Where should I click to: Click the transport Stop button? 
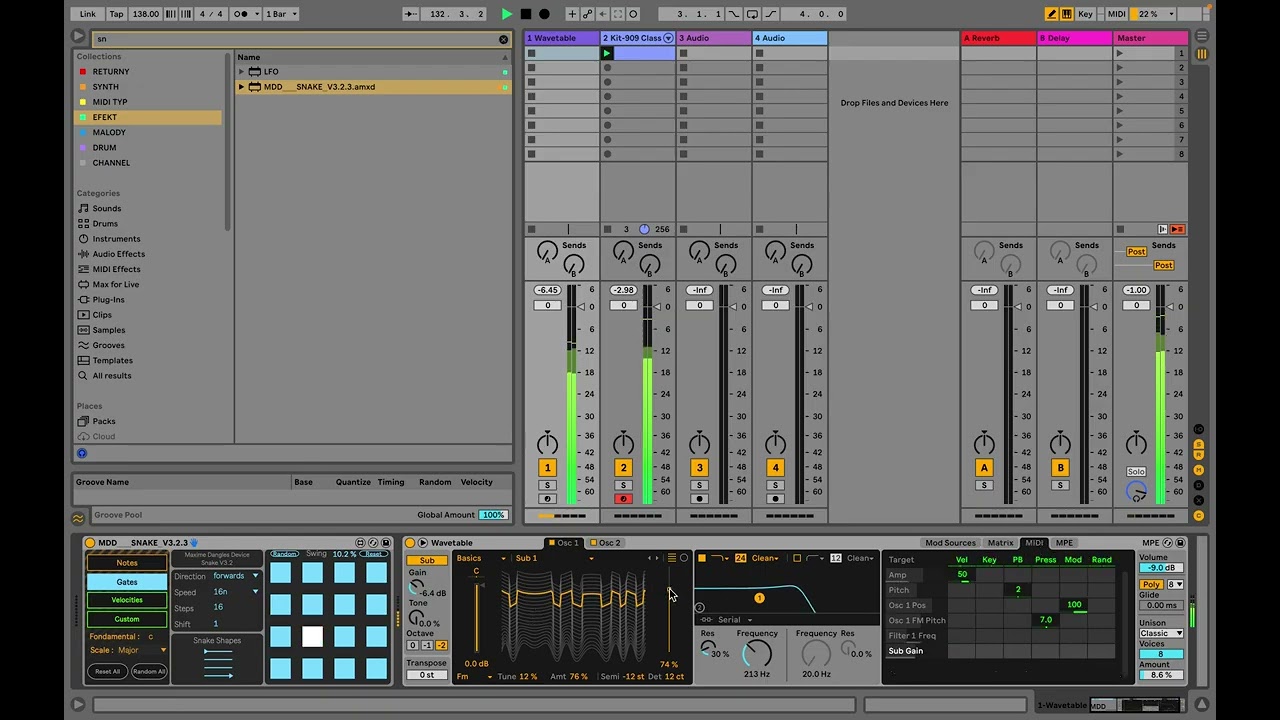[x=526, y=14]
